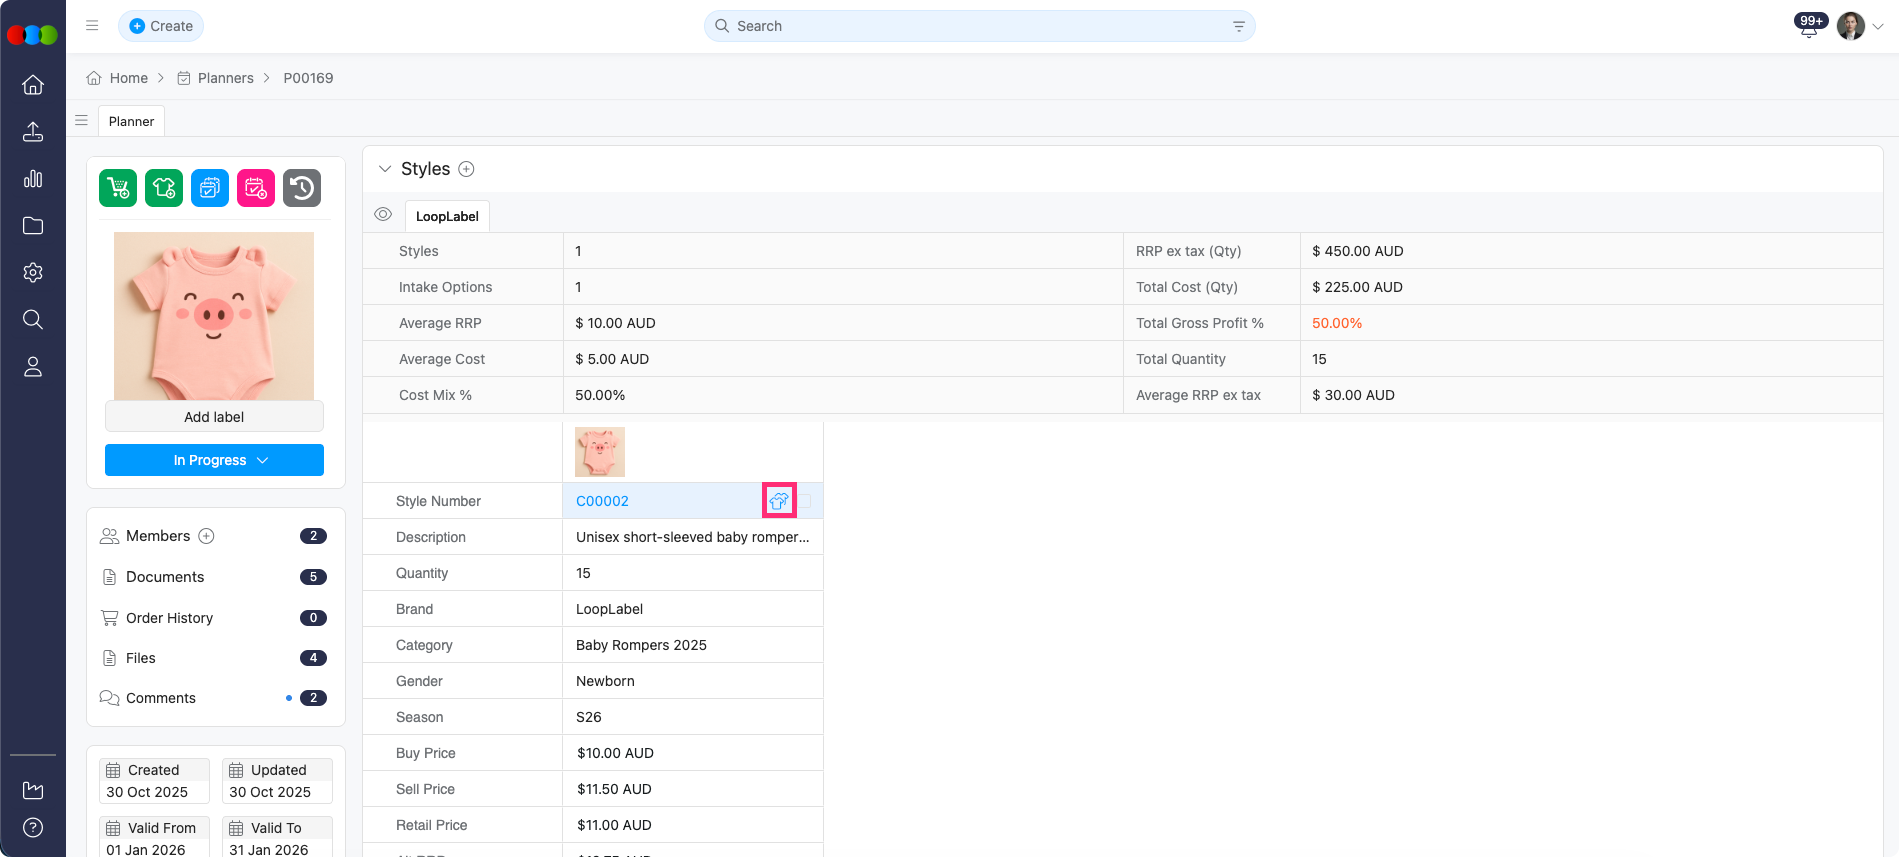
Task: Collapse the Styles section chevron
Action: coord(384,169)
